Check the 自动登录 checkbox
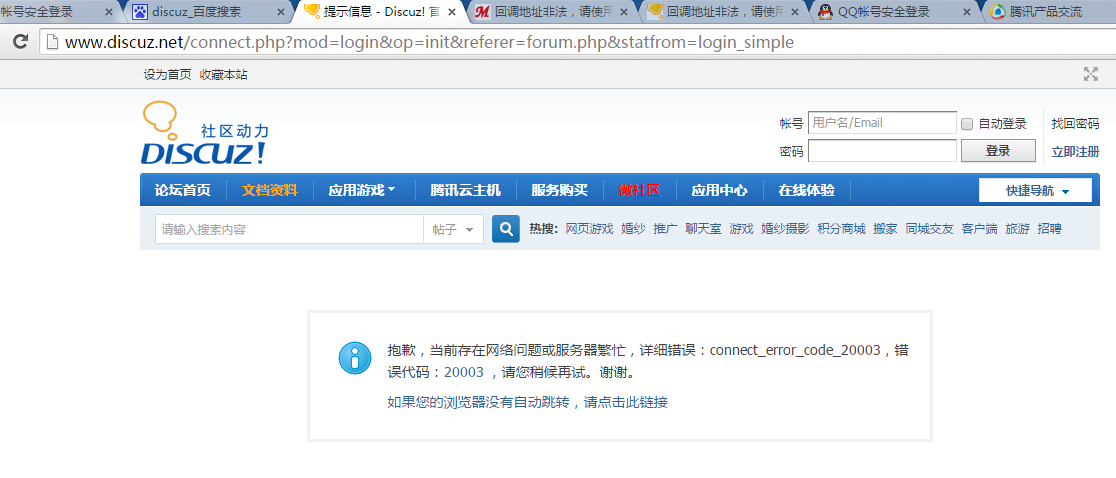This screenshot has width=1116, height=478. (x=967, y=124)
